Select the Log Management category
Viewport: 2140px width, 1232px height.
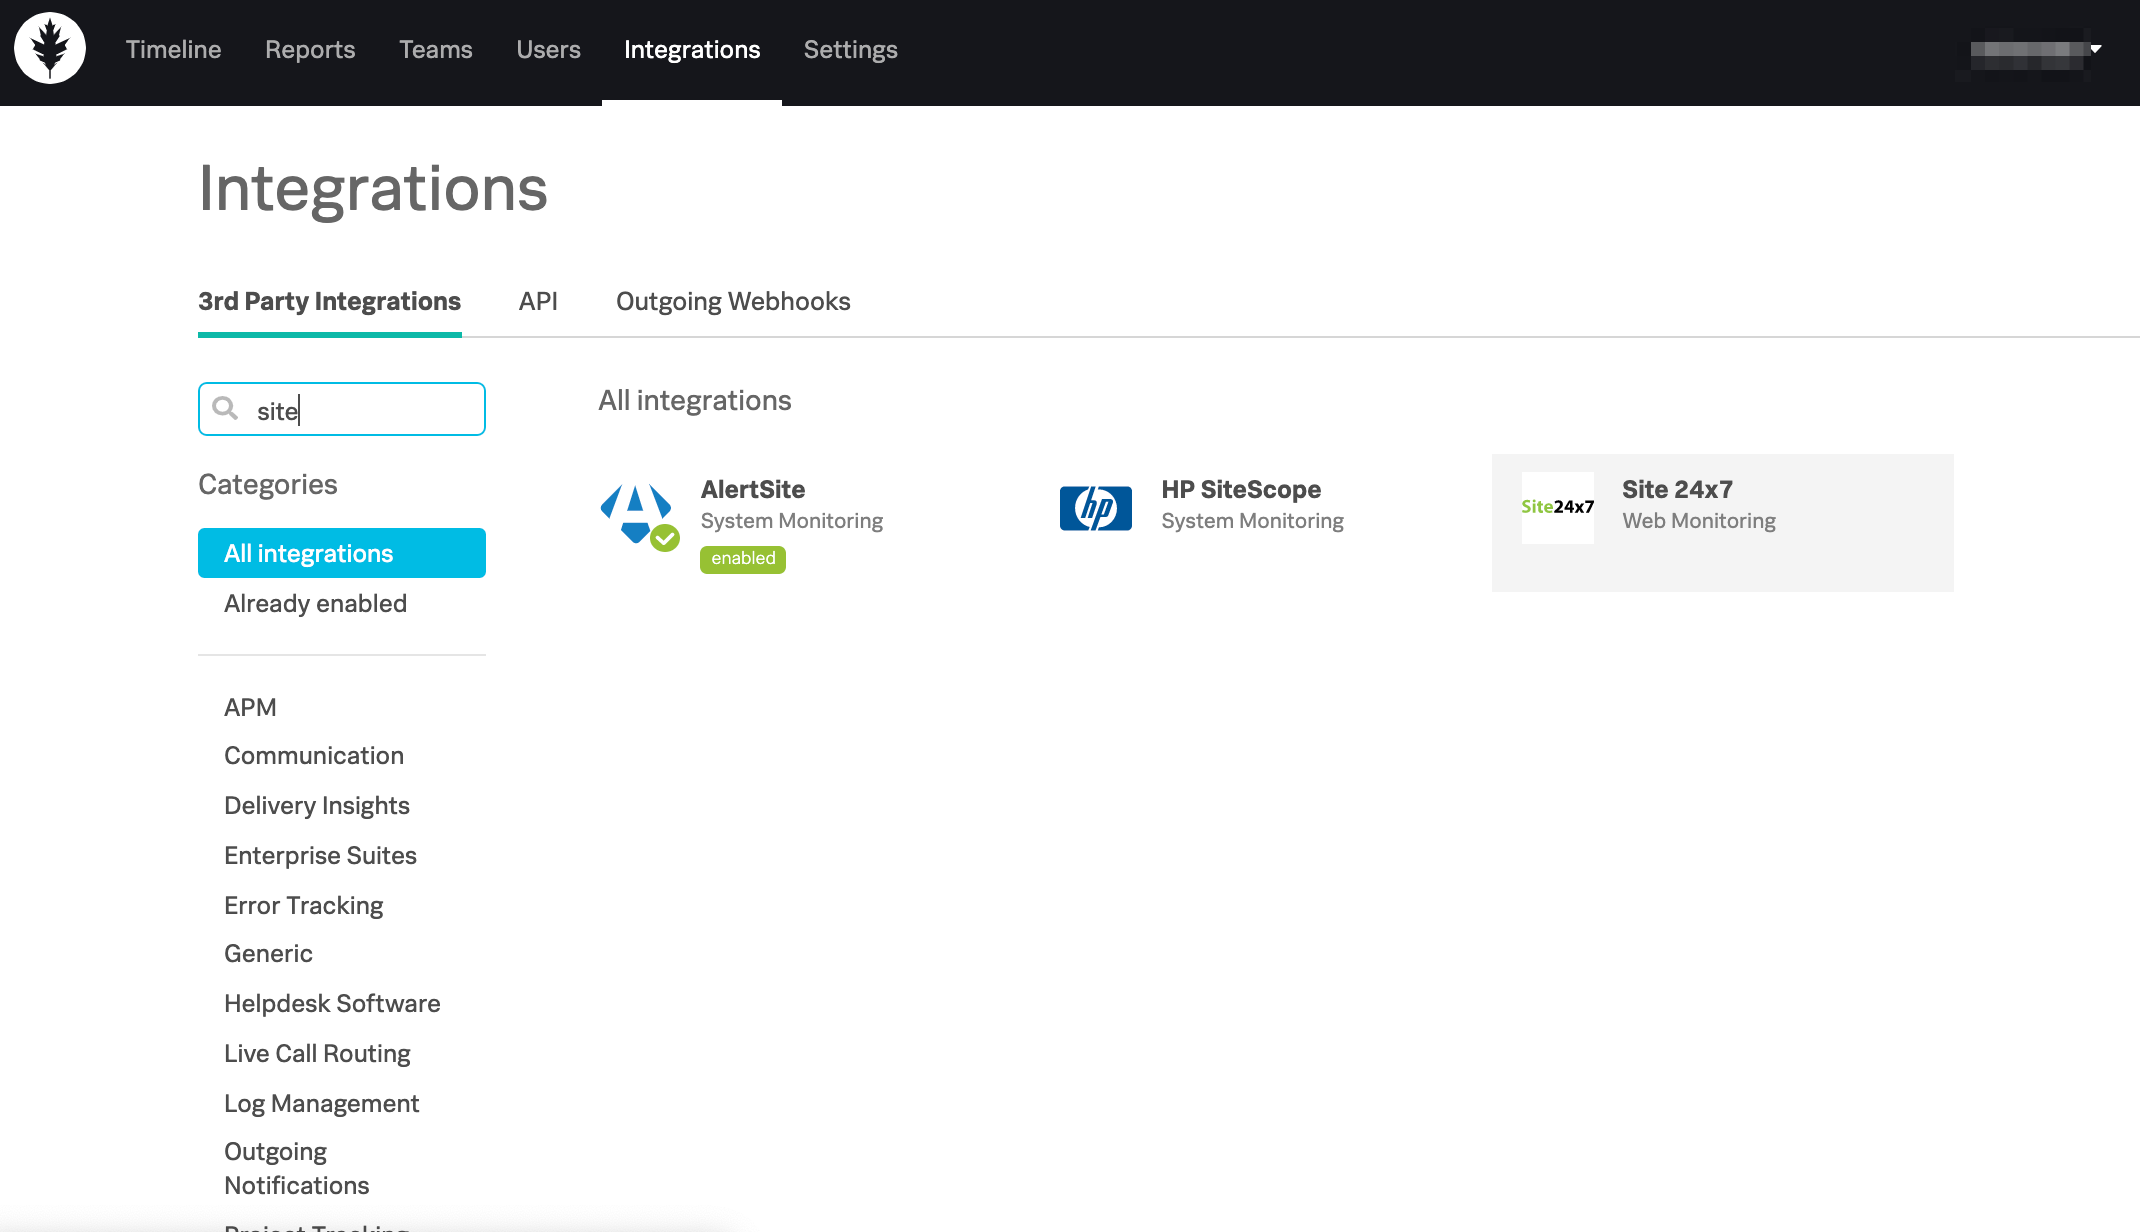tap(321, 1103)
